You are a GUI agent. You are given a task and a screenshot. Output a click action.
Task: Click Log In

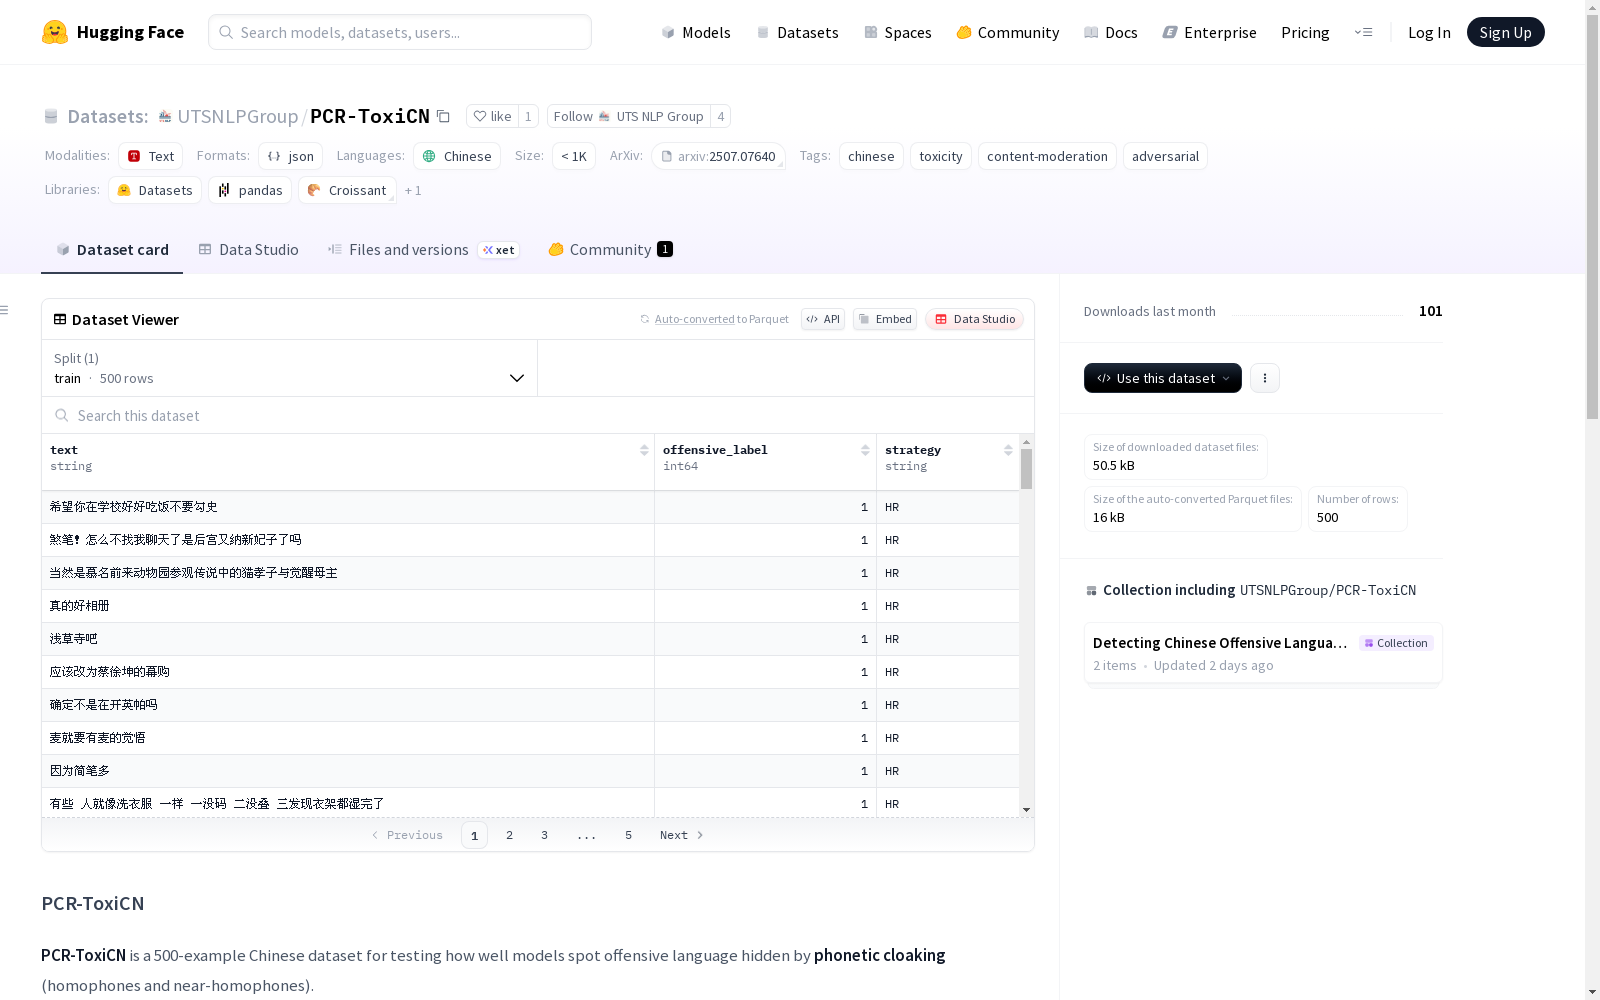[1429, 32]
